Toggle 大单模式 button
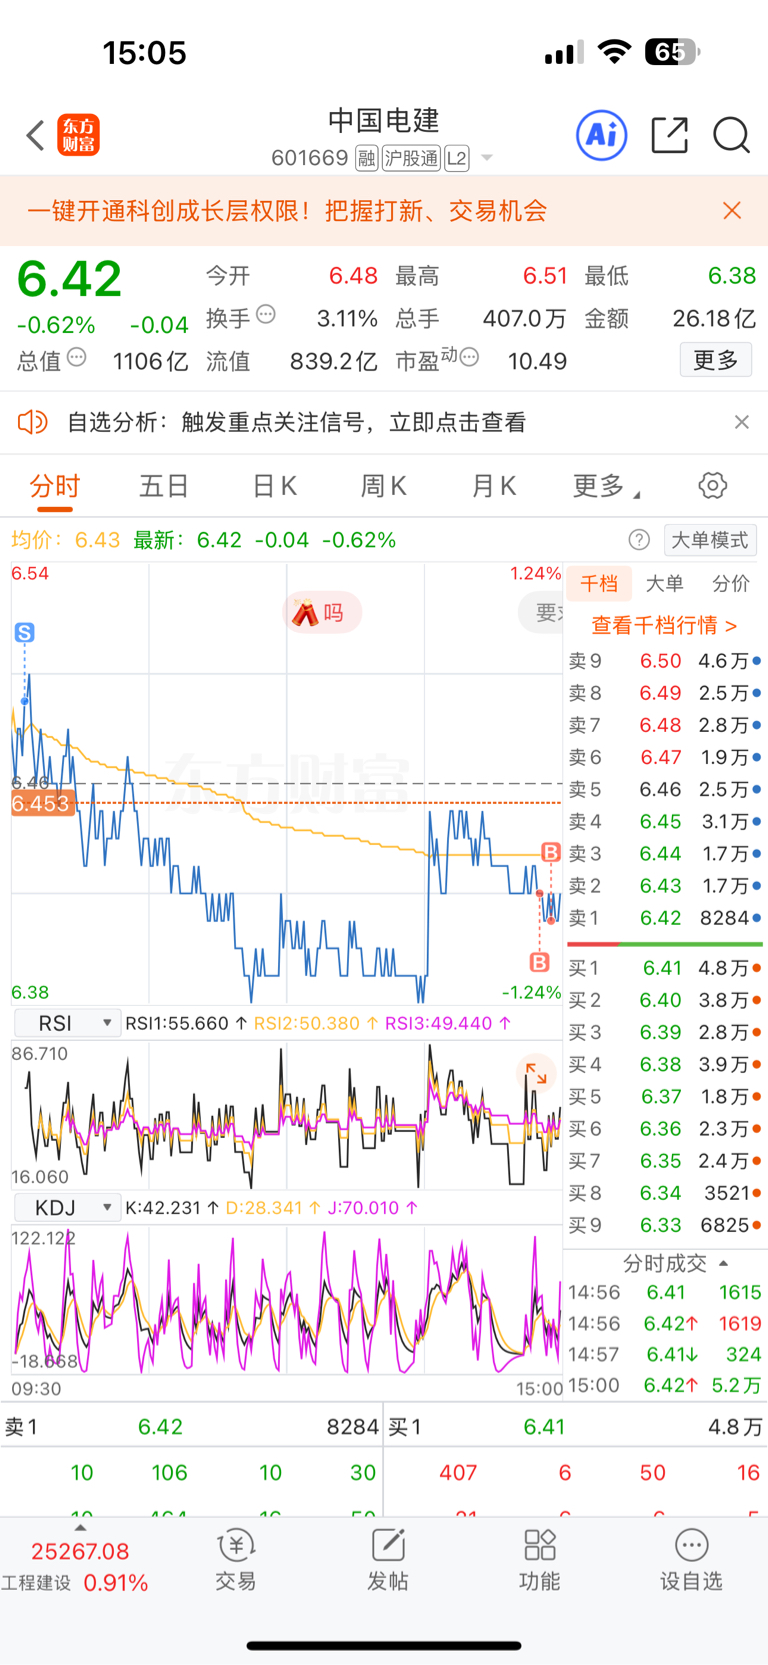This screenshot has width=768, height=1665. point(710,540)
